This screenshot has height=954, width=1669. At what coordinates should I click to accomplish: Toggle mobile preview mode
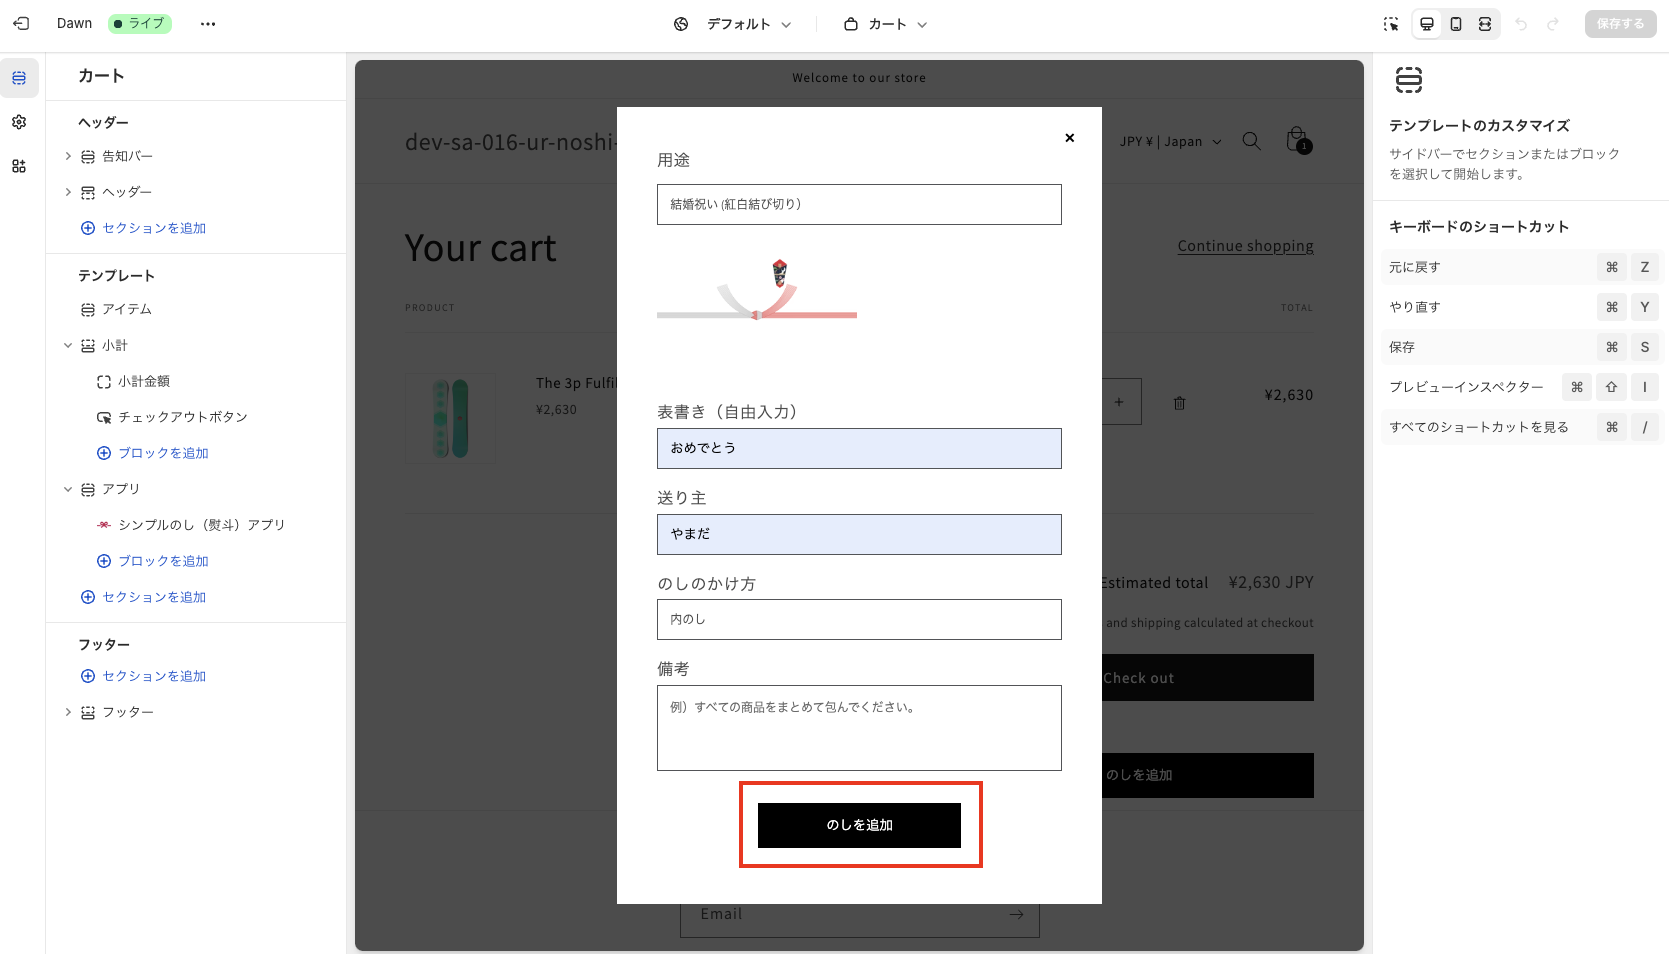point(1456,23)
